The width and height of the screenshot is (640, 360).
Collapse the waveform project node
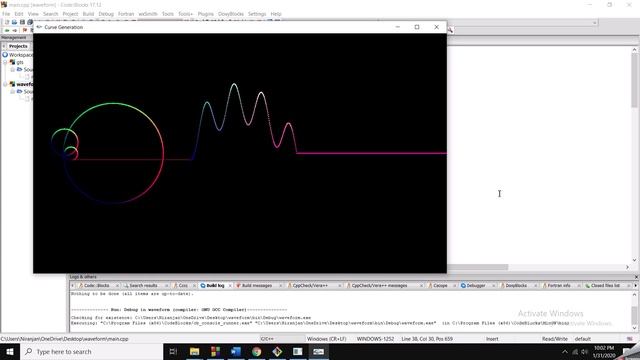(5, 84)
